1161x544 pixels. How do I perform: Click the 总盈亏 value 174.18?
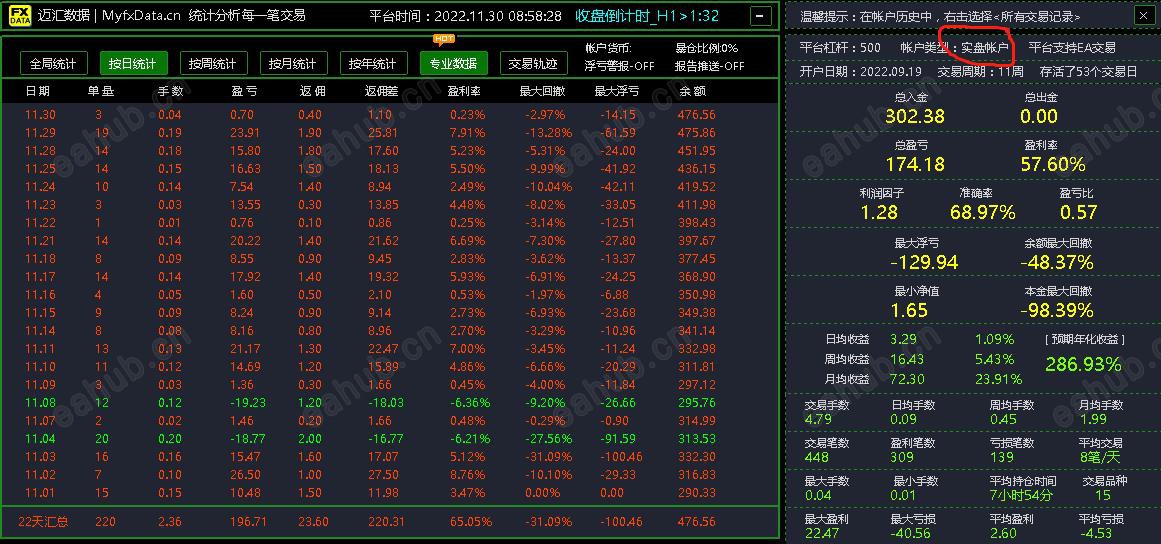pos(914,164)
